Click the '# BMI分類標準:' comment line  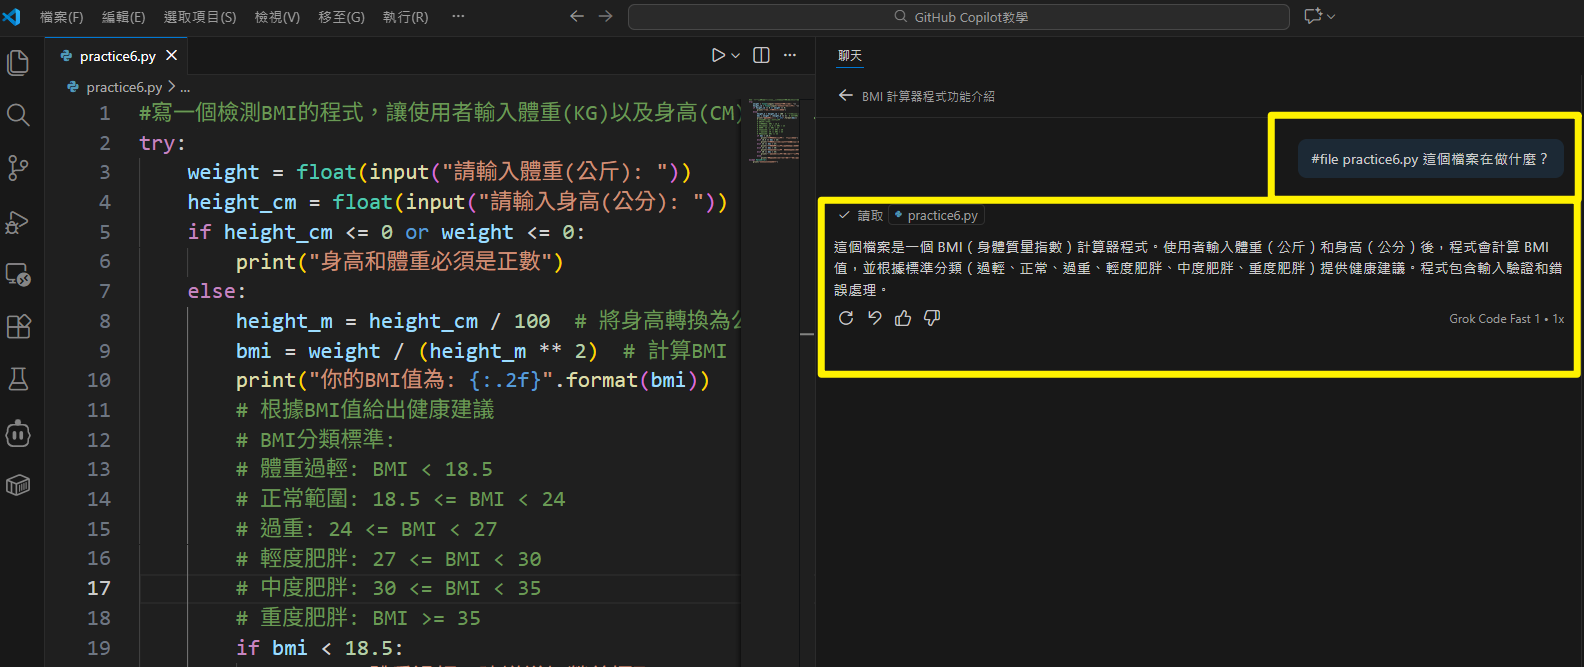click(315, 440)
